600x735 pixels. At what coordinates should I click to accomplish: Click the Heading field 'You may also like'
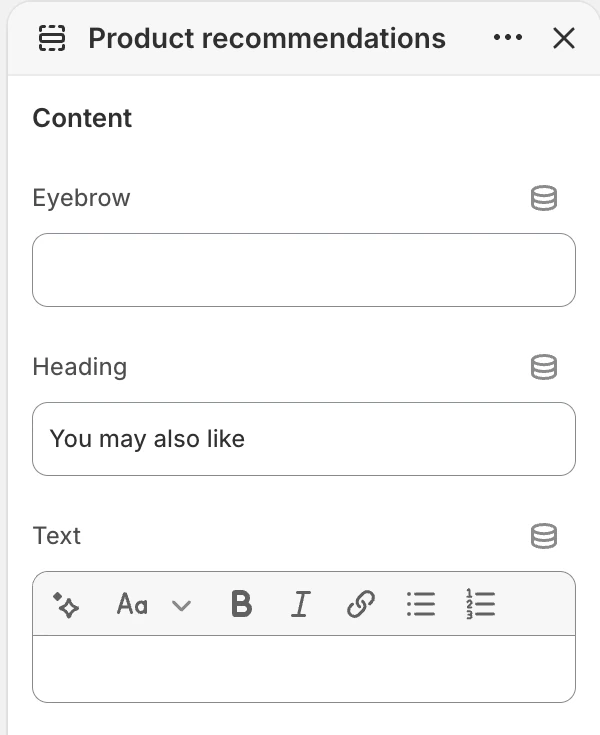(x=304, y=439)
